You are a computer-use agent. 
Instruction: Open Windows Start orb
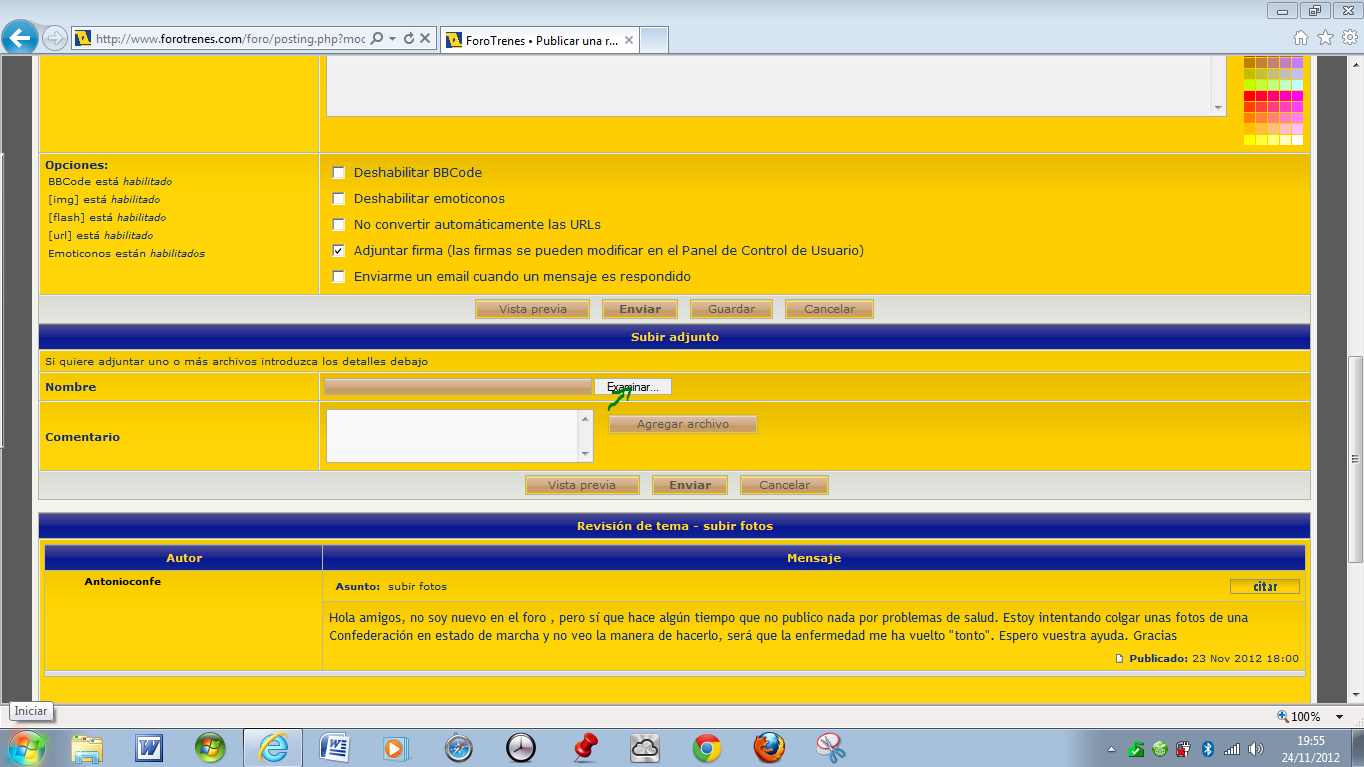pos(26,747)
